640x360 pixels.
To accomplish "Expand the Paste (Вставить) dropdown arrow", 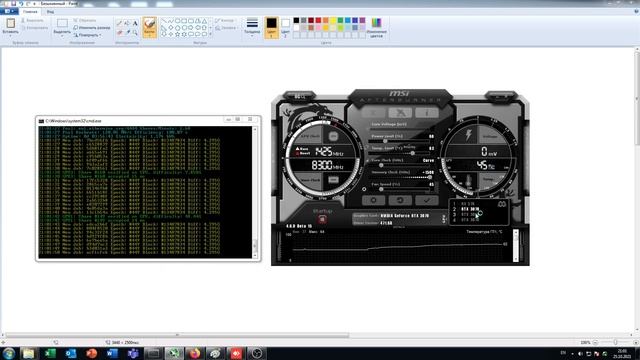I will 11,36.
